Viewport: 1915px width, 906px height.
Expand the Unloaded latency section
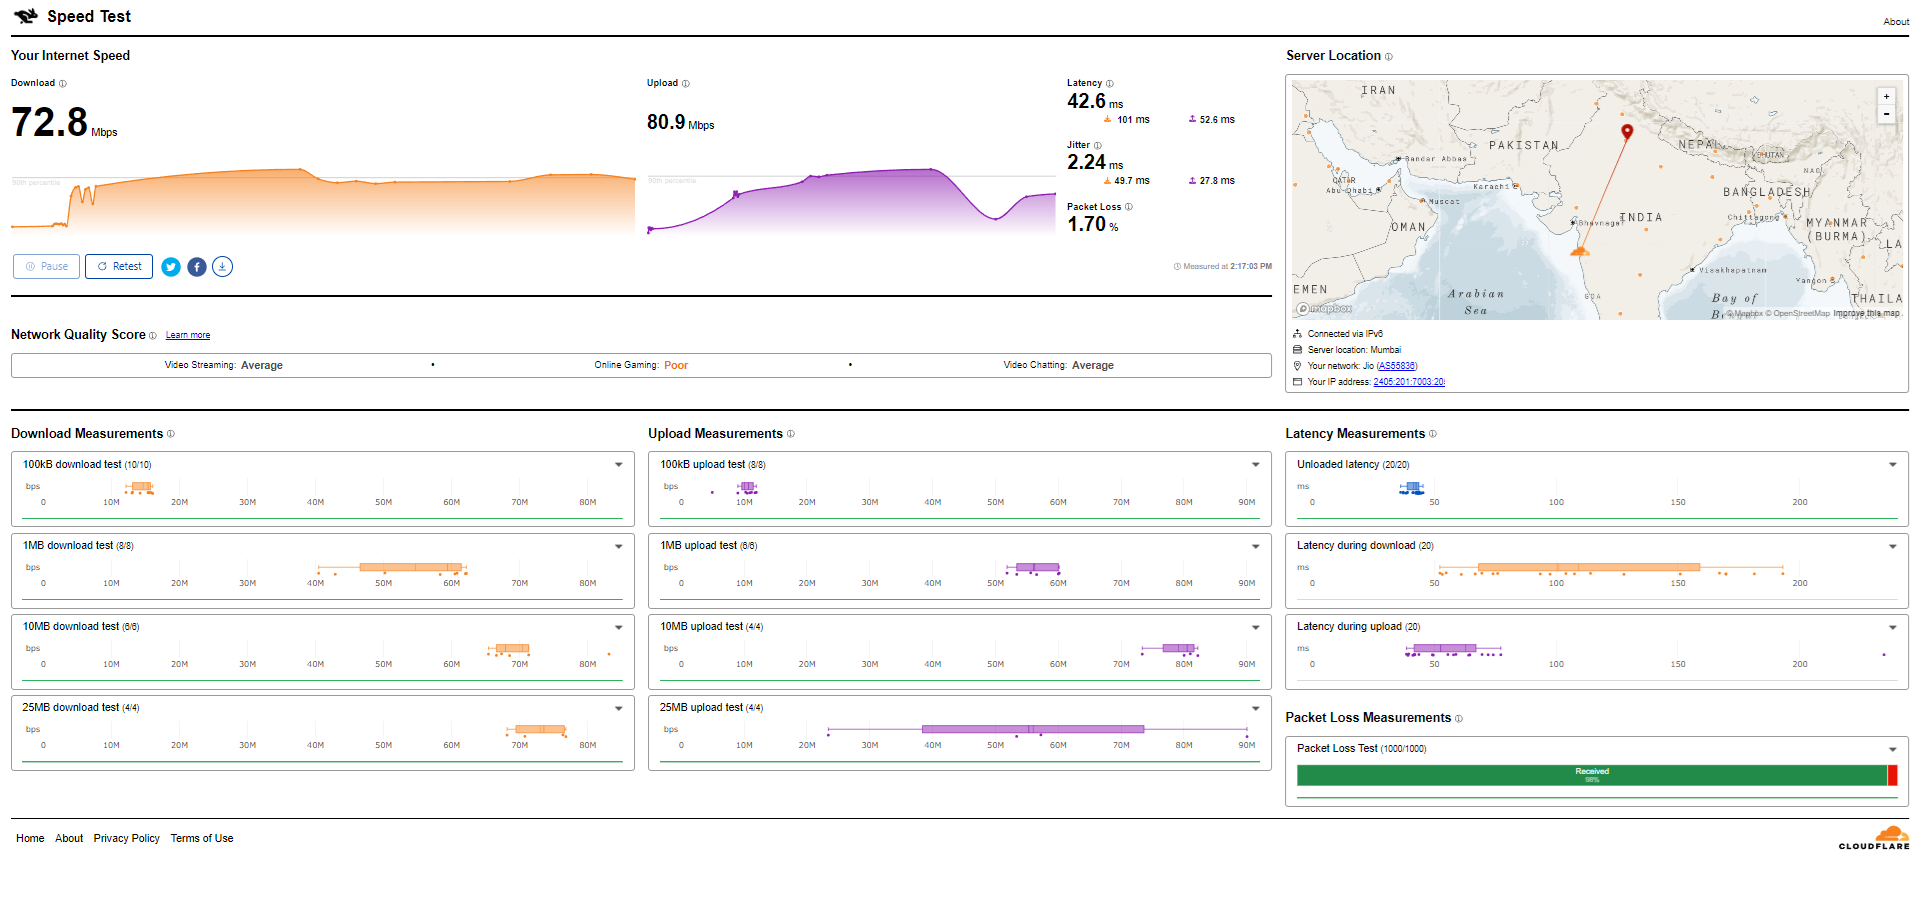tap(1892, 465)
